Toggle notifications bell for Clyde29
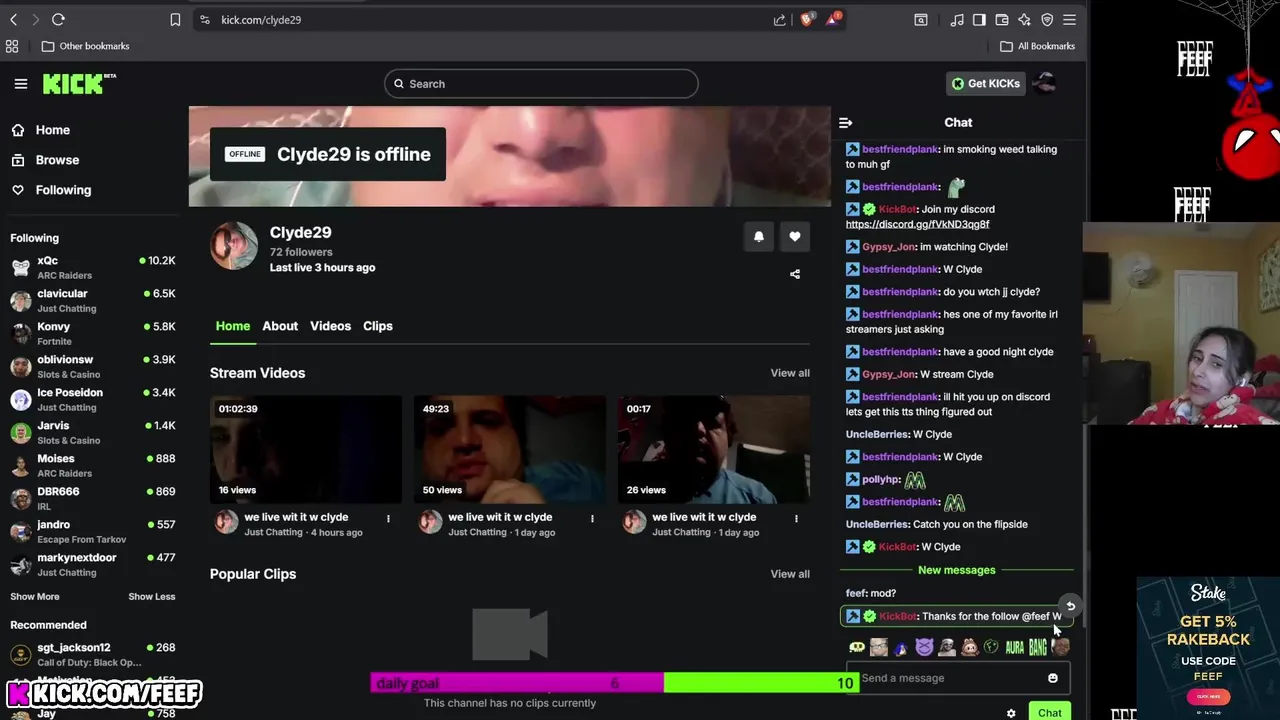The height and width of the screenshot is (720, 1280). click(758, 237)
